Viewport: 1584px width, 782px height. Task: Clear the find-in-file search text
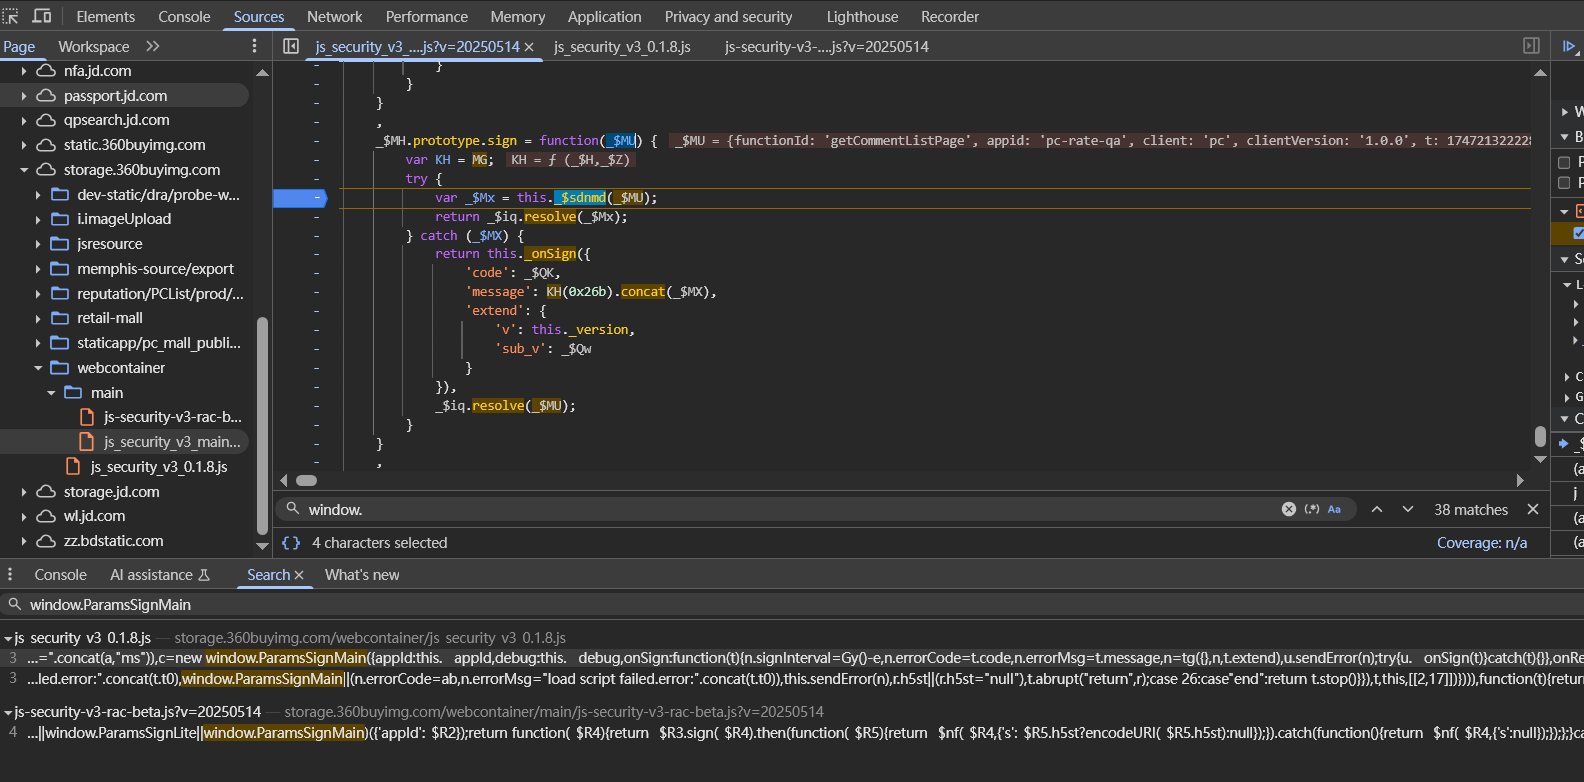tap(1288, 509)
